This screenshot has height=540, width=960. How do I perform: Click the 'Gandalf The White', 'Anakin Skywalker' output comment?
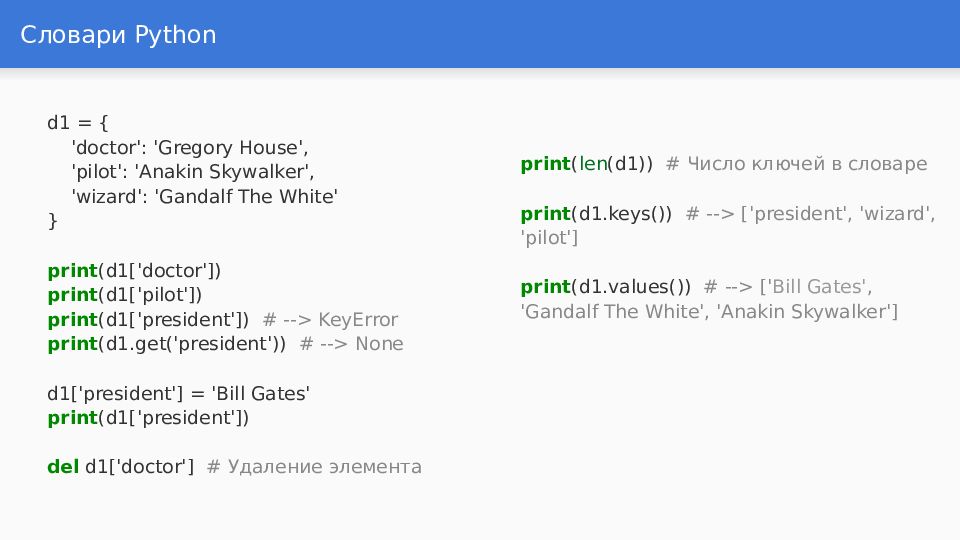pyautogui.click(x=709, y=312)
